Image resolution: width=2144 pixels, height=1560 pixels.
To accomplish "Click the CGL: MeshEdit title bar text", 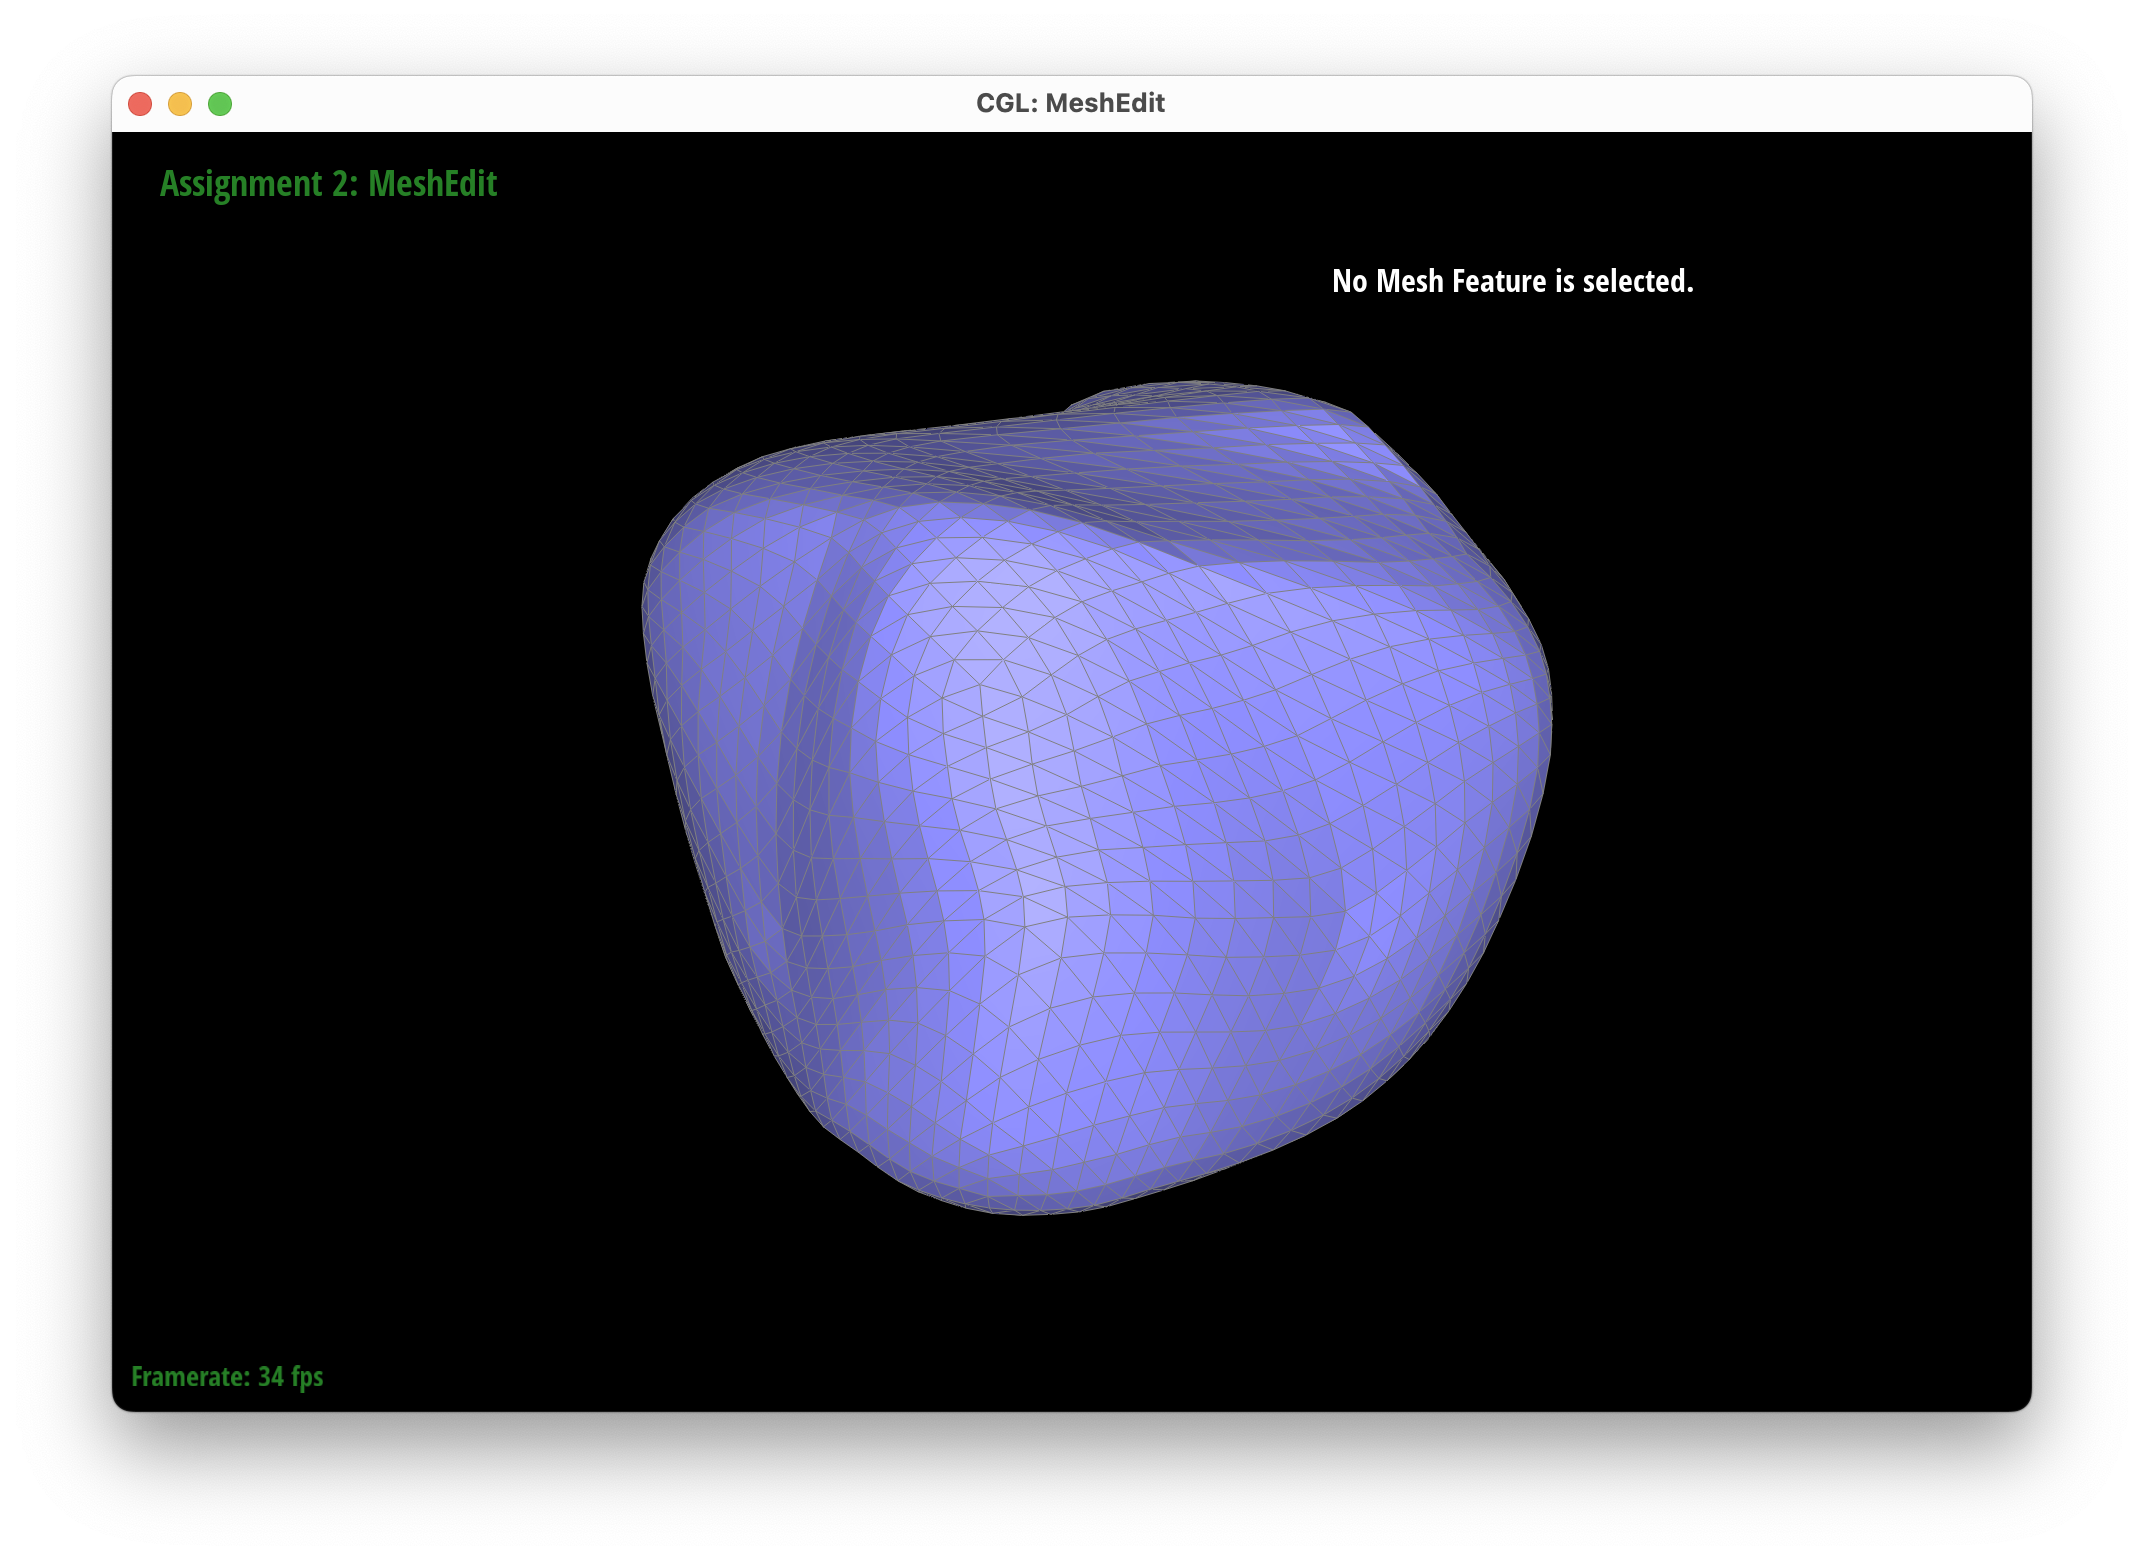I will (1070, 102).
